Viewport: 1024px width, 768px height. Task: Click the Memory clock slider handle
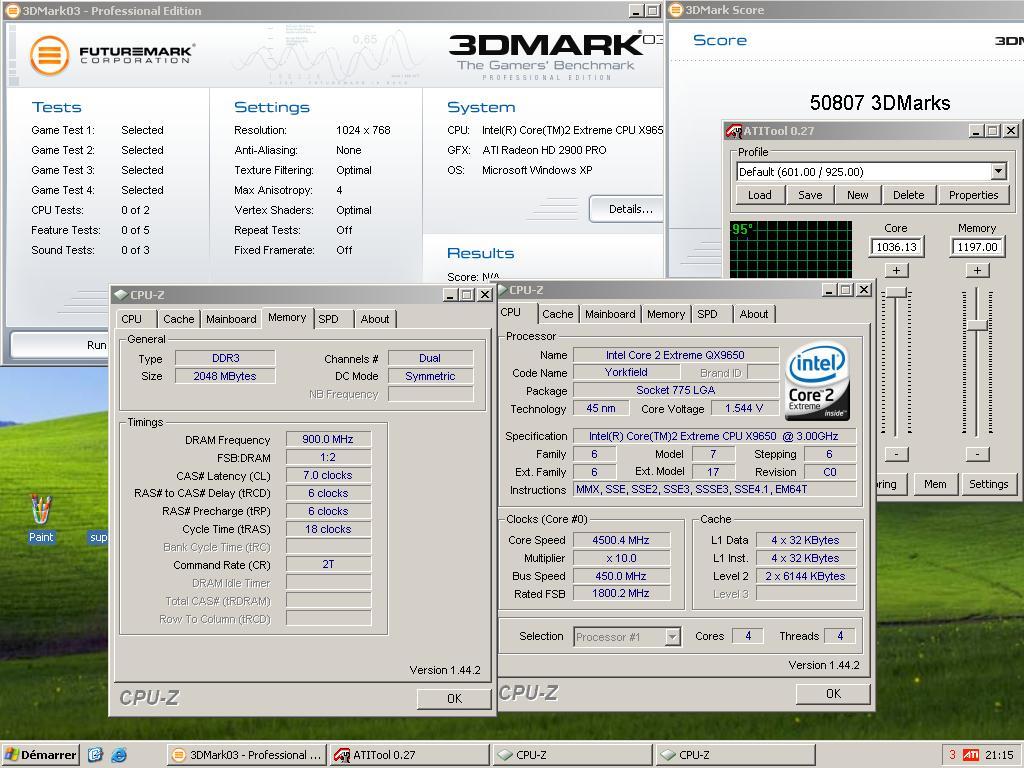pyautogui.click(x=977, y=325)
